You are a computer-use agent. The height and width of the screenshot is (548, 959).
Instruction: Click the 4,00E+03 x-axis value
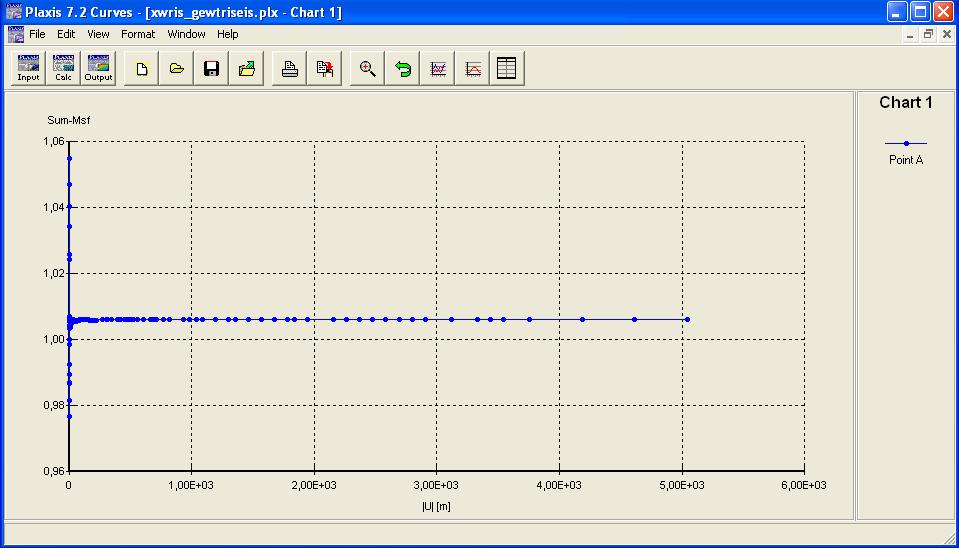point(560,485)
